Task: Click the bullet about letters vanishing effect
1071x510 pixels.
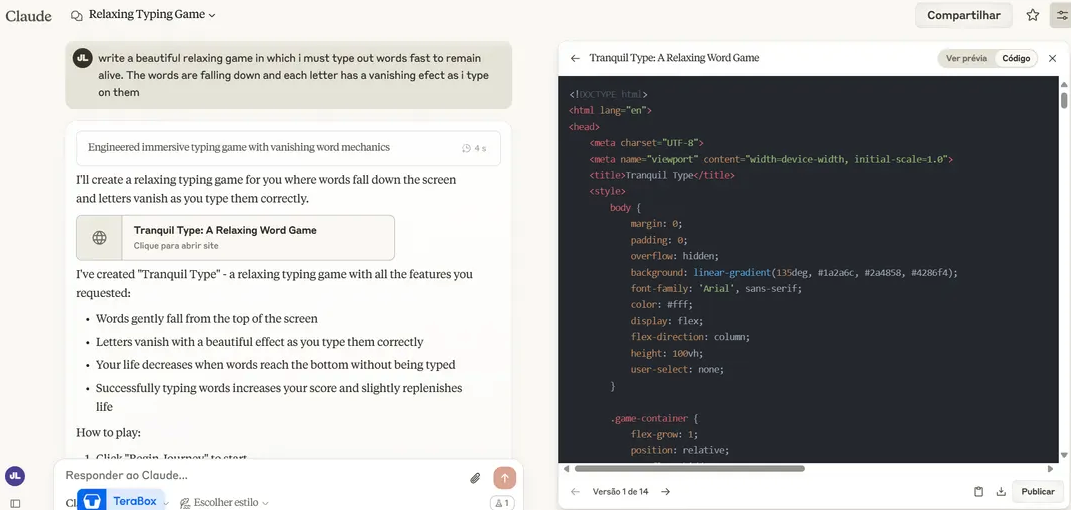Action: [x=260, y=342]
